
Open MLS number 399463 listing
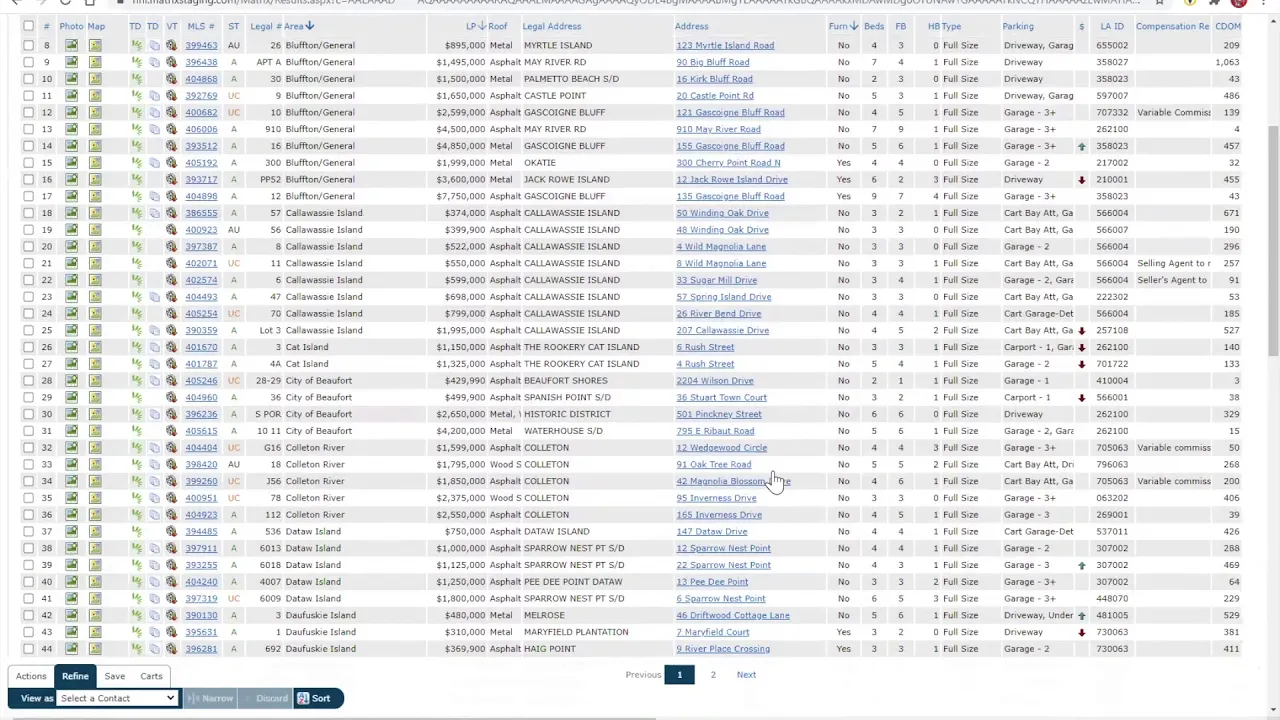click(201, 45)
